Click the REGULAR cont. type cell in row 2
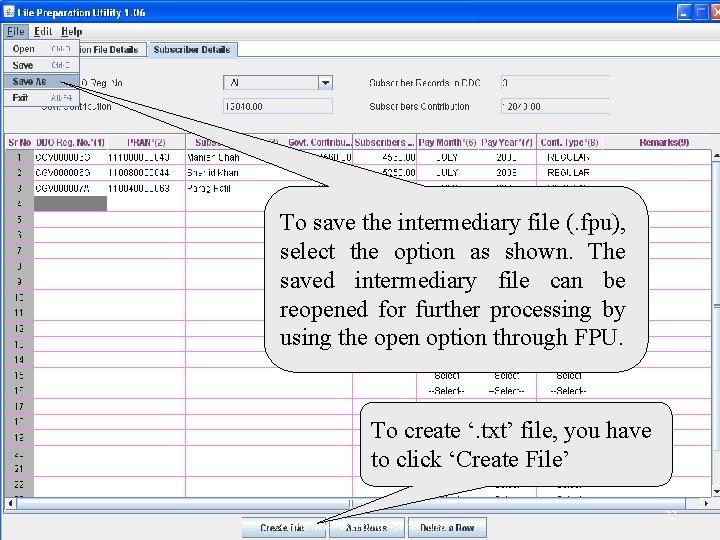The height and width of the screenshot is (540, 720). pyautogui.click(x=569, y=173)
